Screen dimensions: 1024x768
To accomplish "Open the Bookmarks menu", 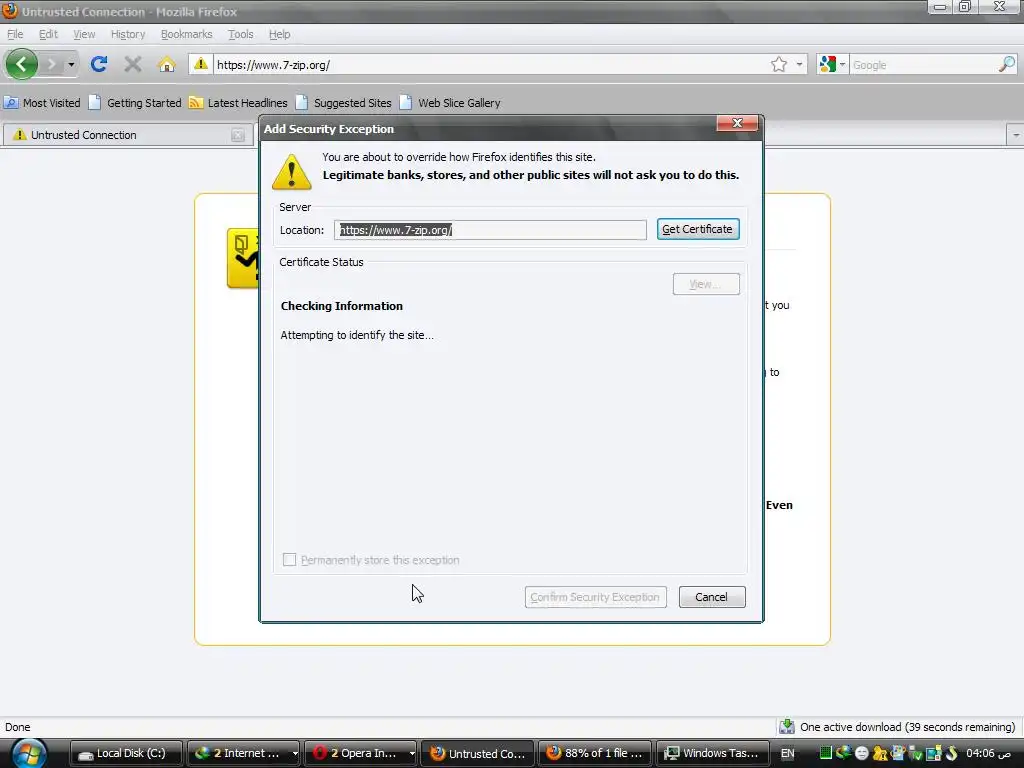I will point(186,34).
